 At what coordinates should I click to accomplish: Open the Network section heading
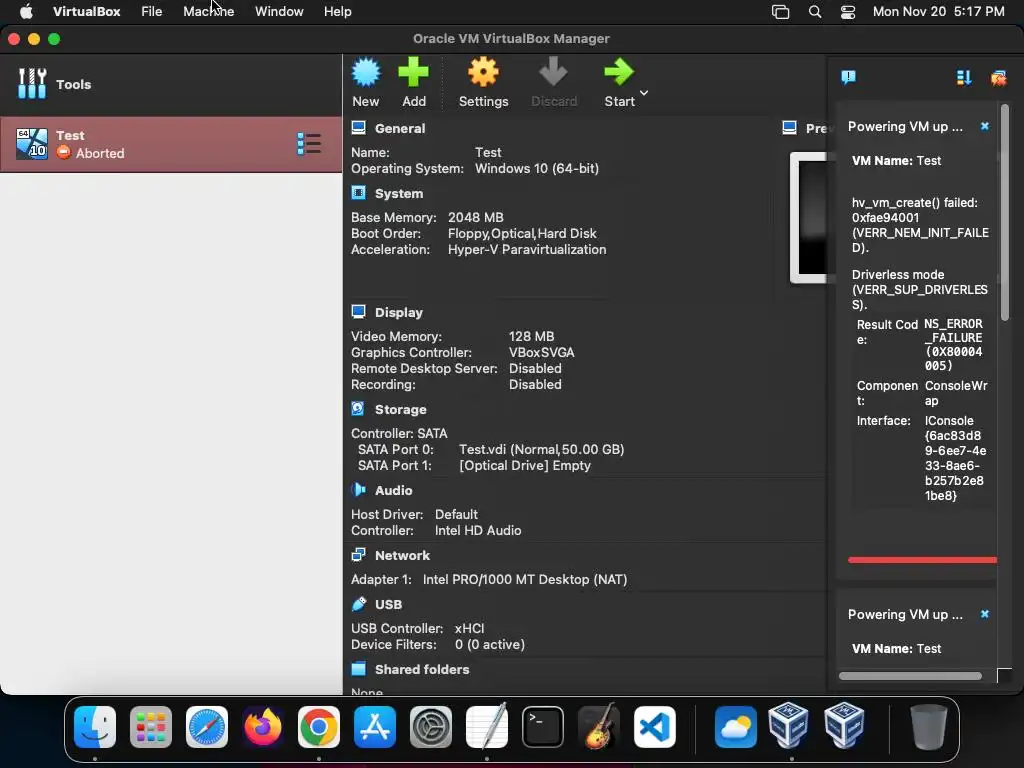pos(402,556)
